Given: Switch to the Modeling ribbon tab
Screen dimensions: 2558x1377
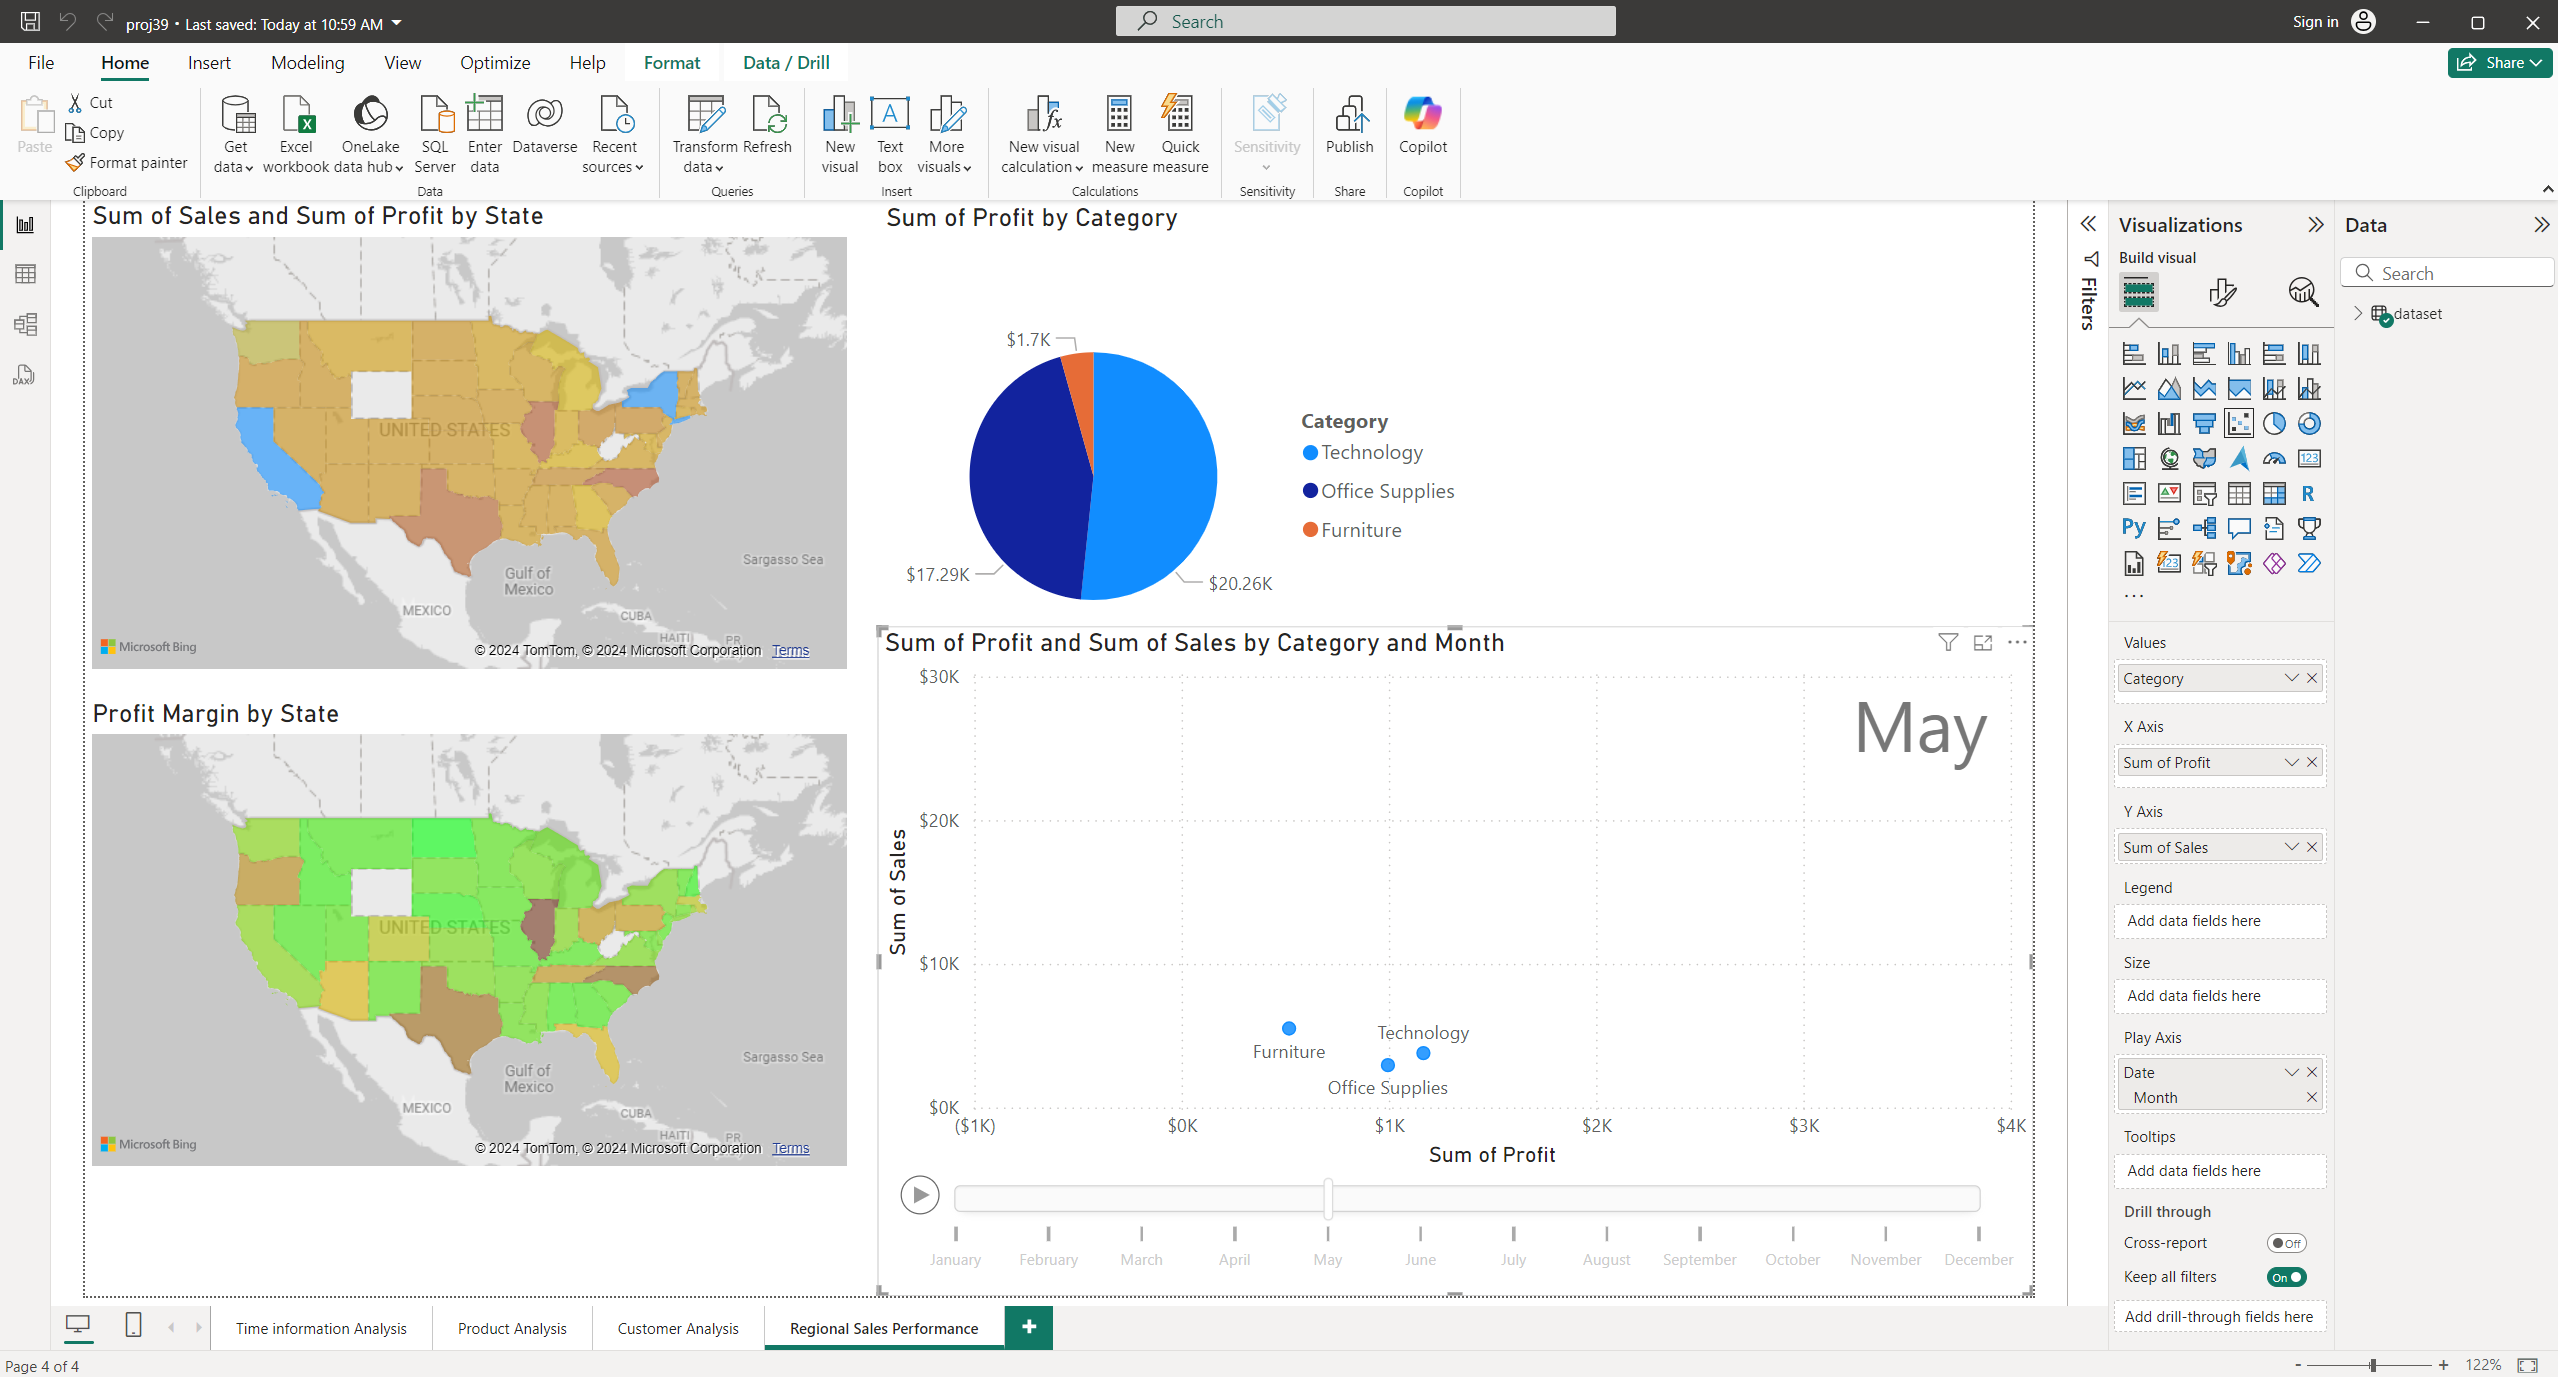Looking at the screenshot, I should 307,63.
